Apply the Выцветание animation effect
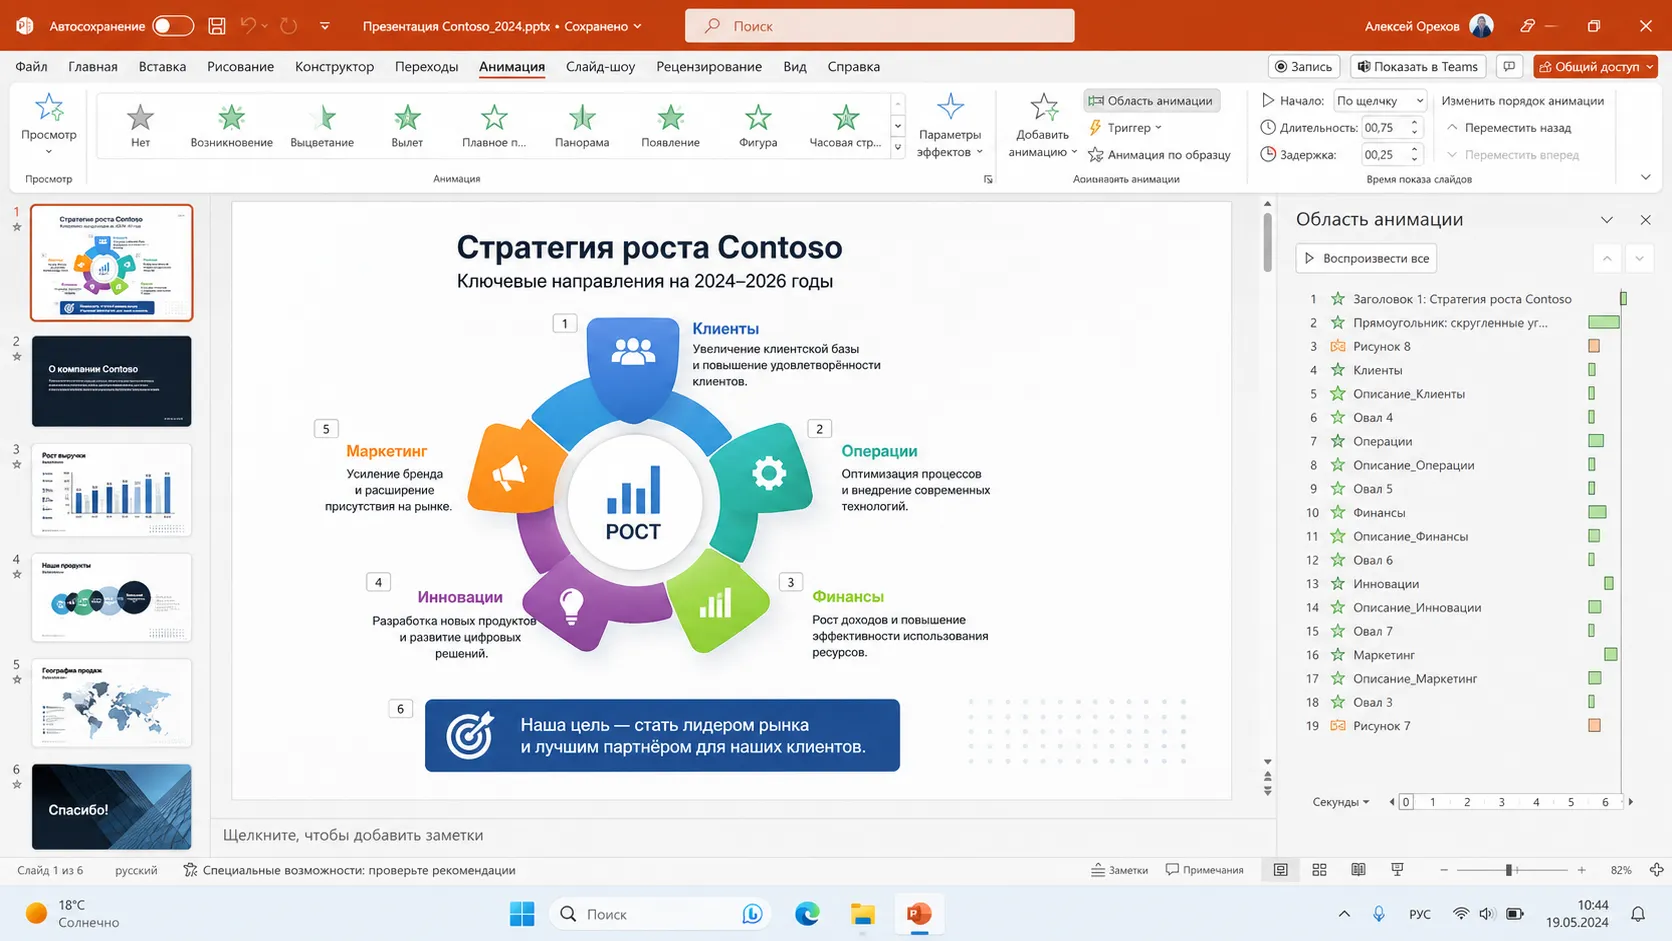Image resolution: width=1672 pixels, height=941 pixels. [x=322, y=125]
